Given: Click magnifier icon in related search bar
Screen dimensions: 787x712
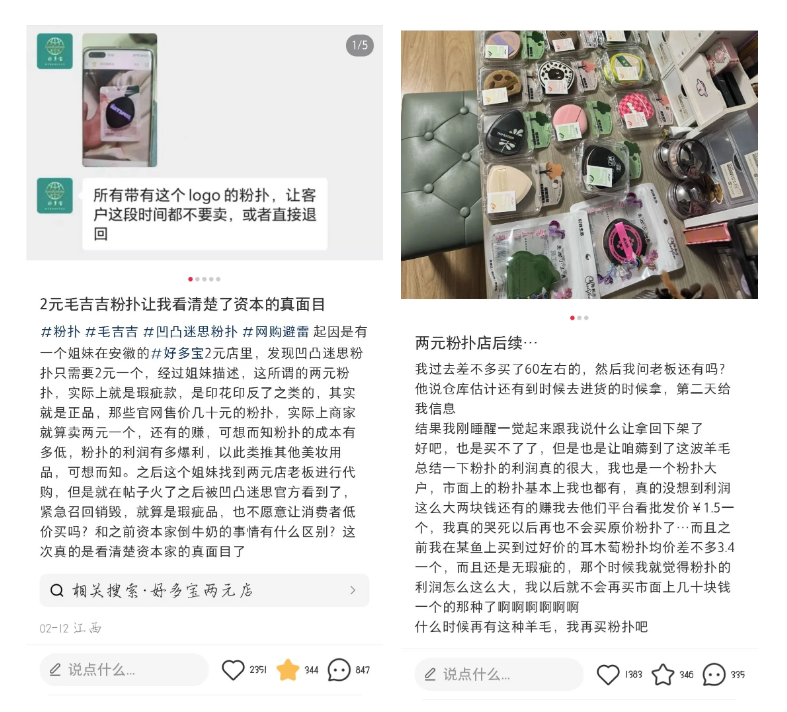Looking at the screenshot, I should 57,590.
